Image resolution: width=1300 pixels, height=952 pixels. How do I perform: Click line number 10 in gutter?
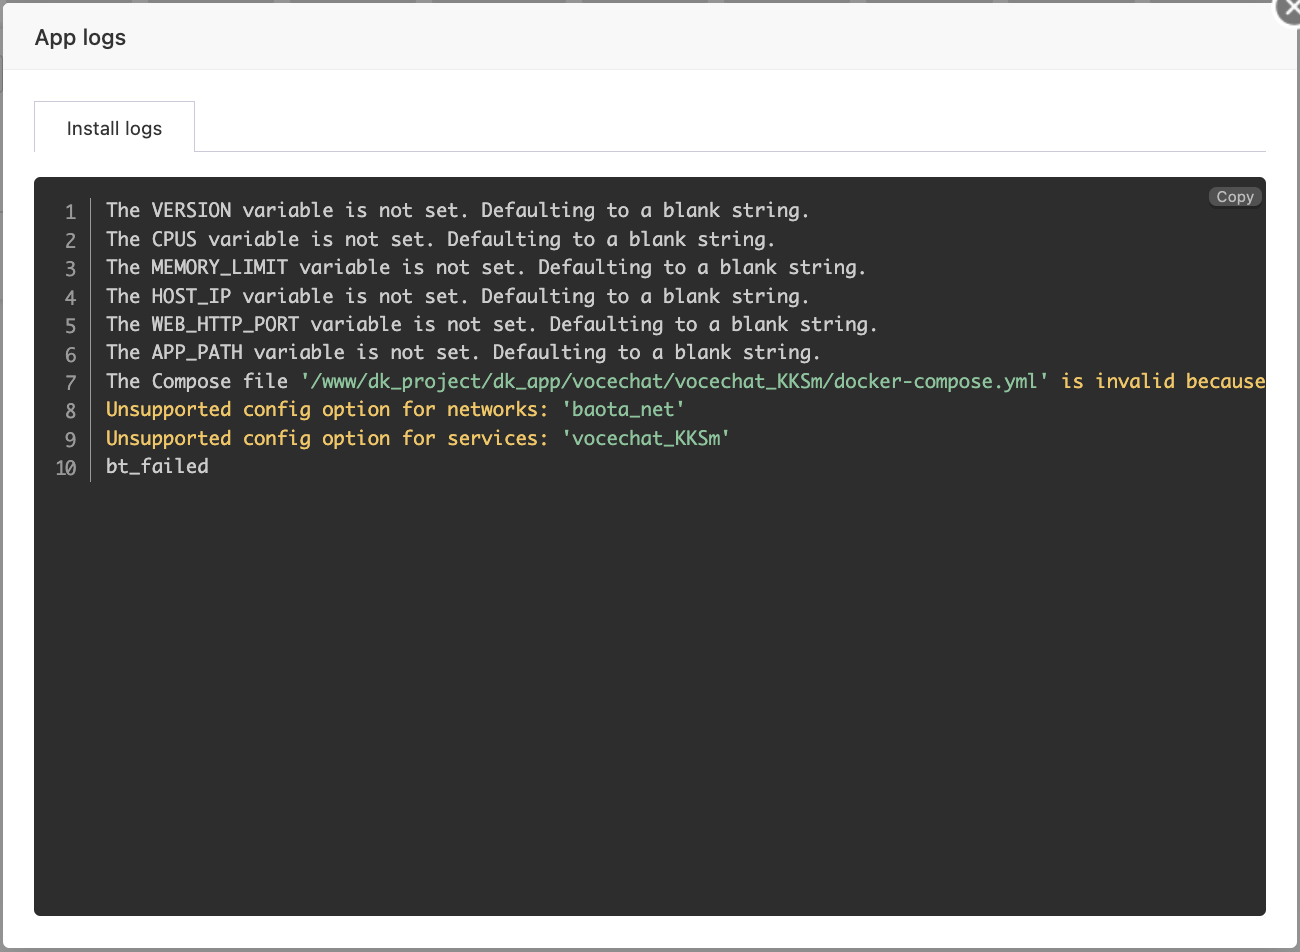pos(66,468)
